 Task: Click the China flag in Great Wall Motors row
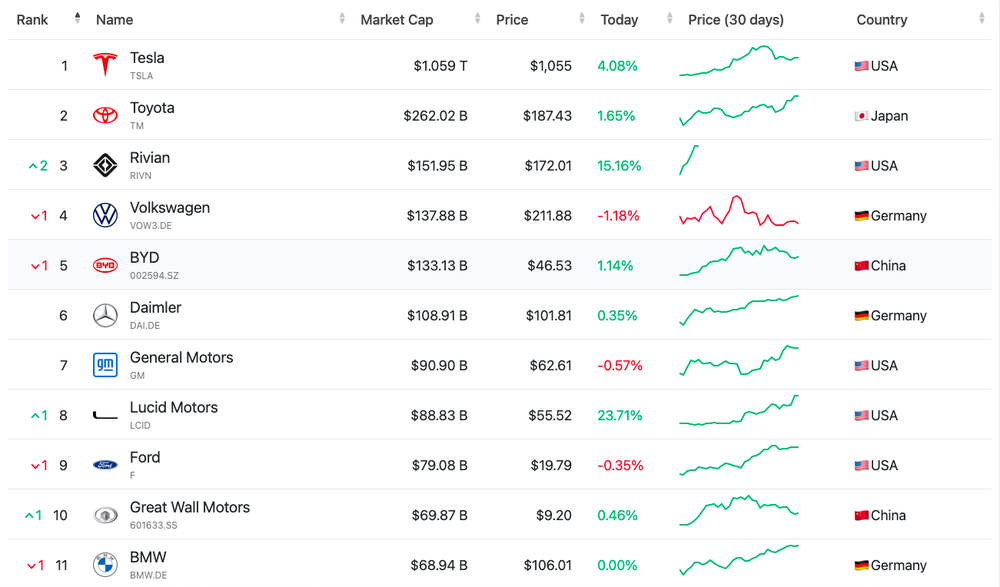[862, 515]
